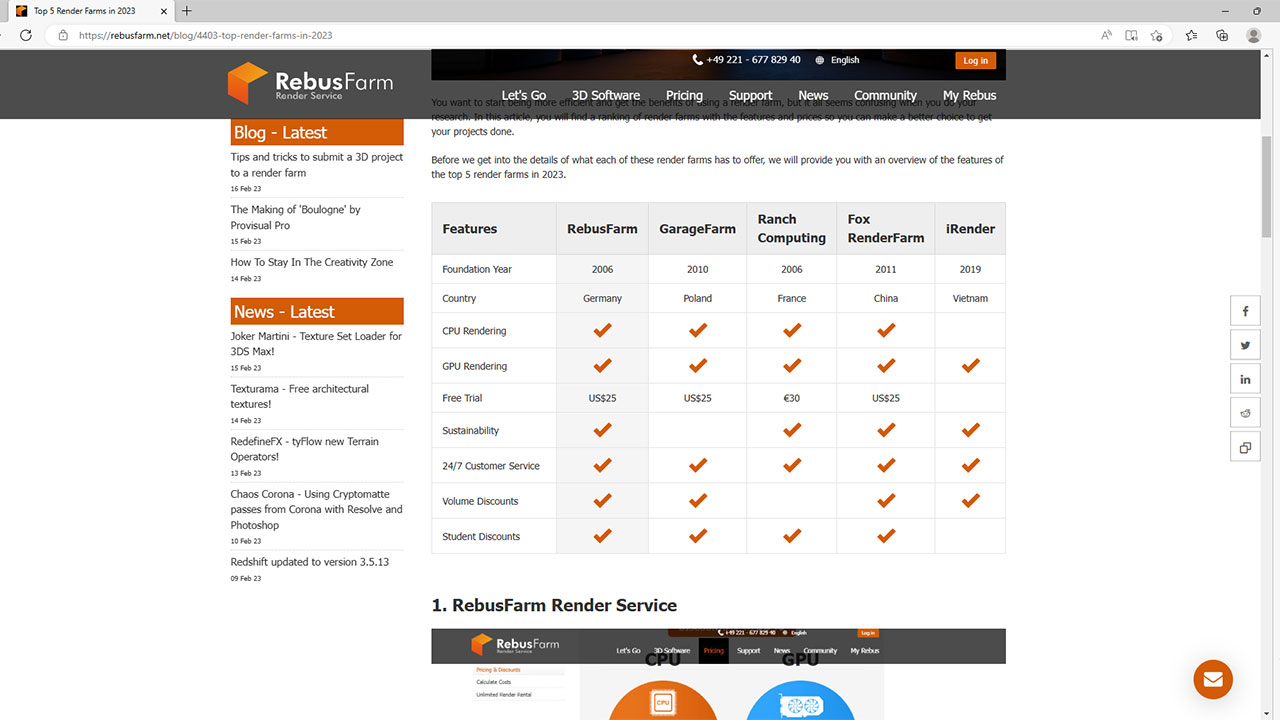1280x720 pixels.
Task: Click the '24/7 Customer Service' row label
Action: coord(491,466)
